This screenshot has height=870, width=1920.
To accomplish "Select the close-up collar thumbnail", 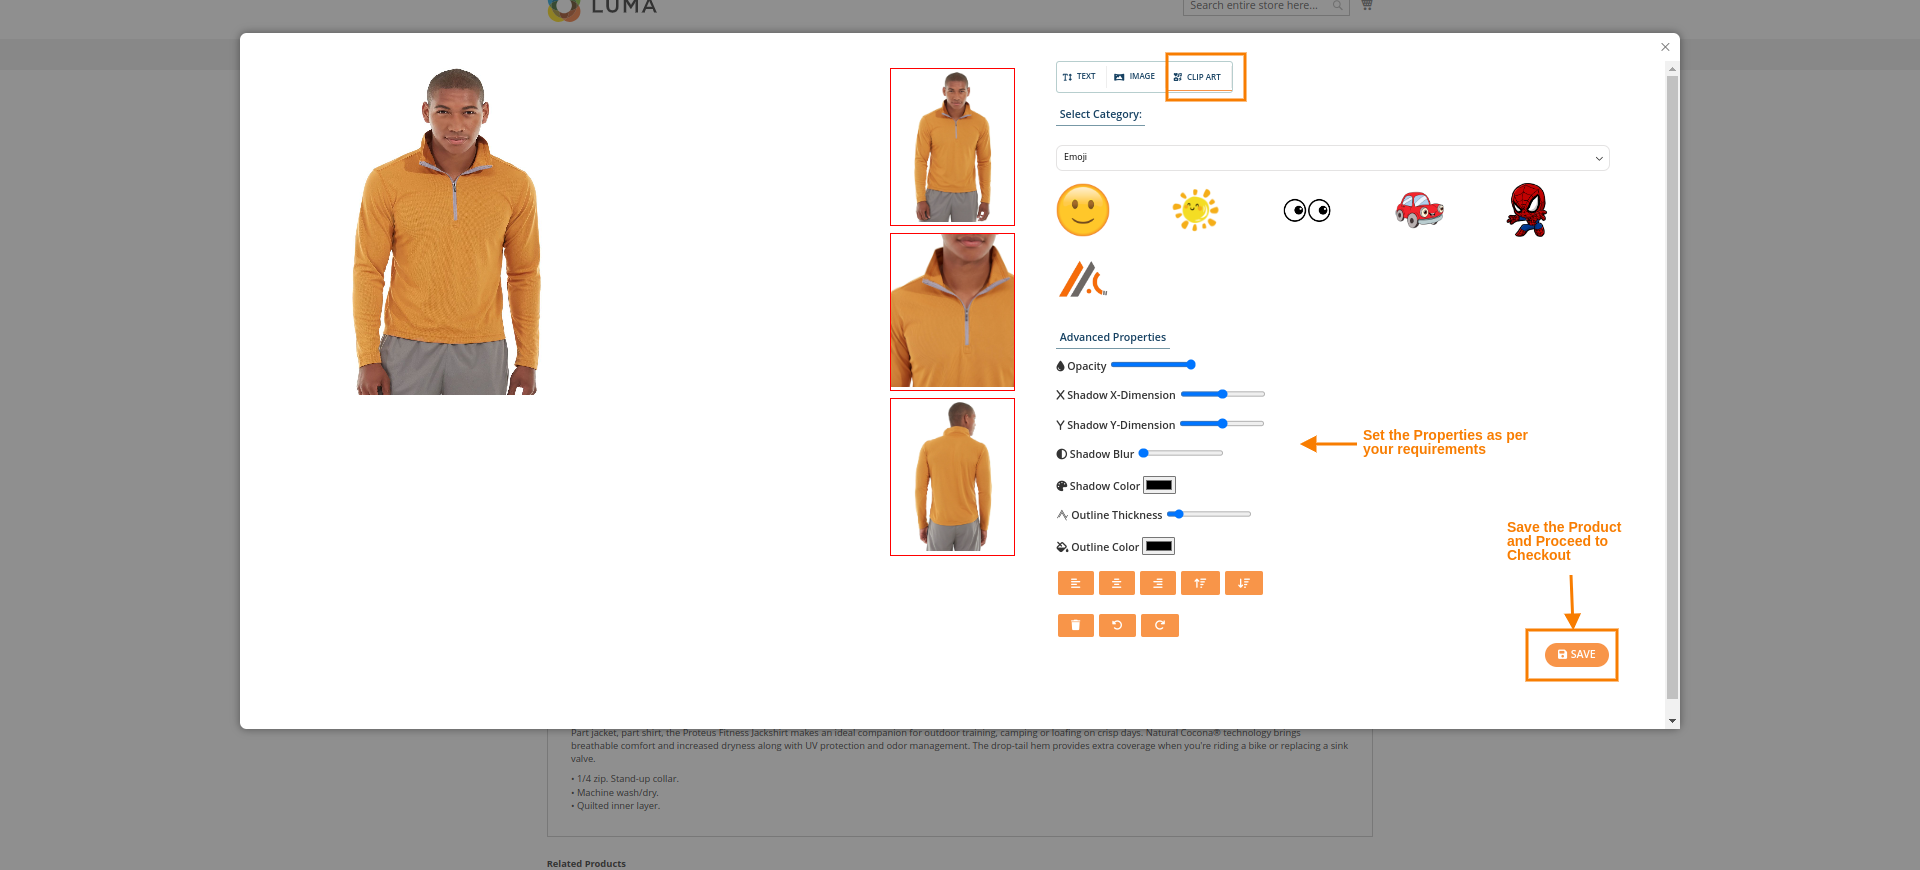I will tap(952, 312).
